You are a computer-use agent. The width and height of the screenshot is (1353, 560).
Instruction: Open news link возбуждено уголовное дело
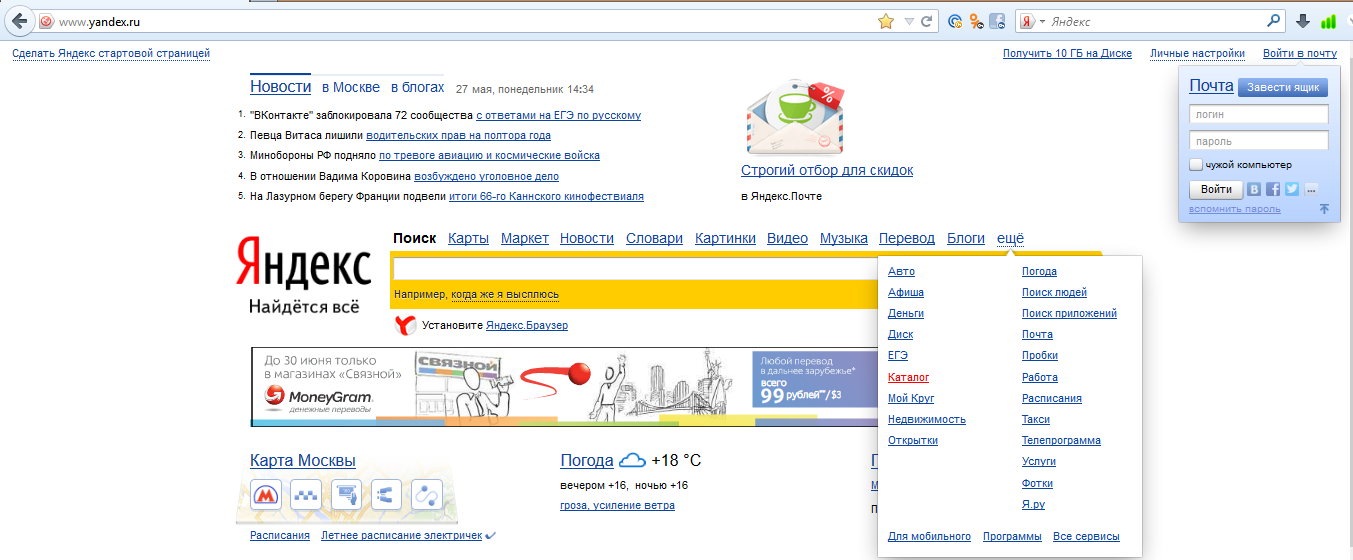[486, 176]
